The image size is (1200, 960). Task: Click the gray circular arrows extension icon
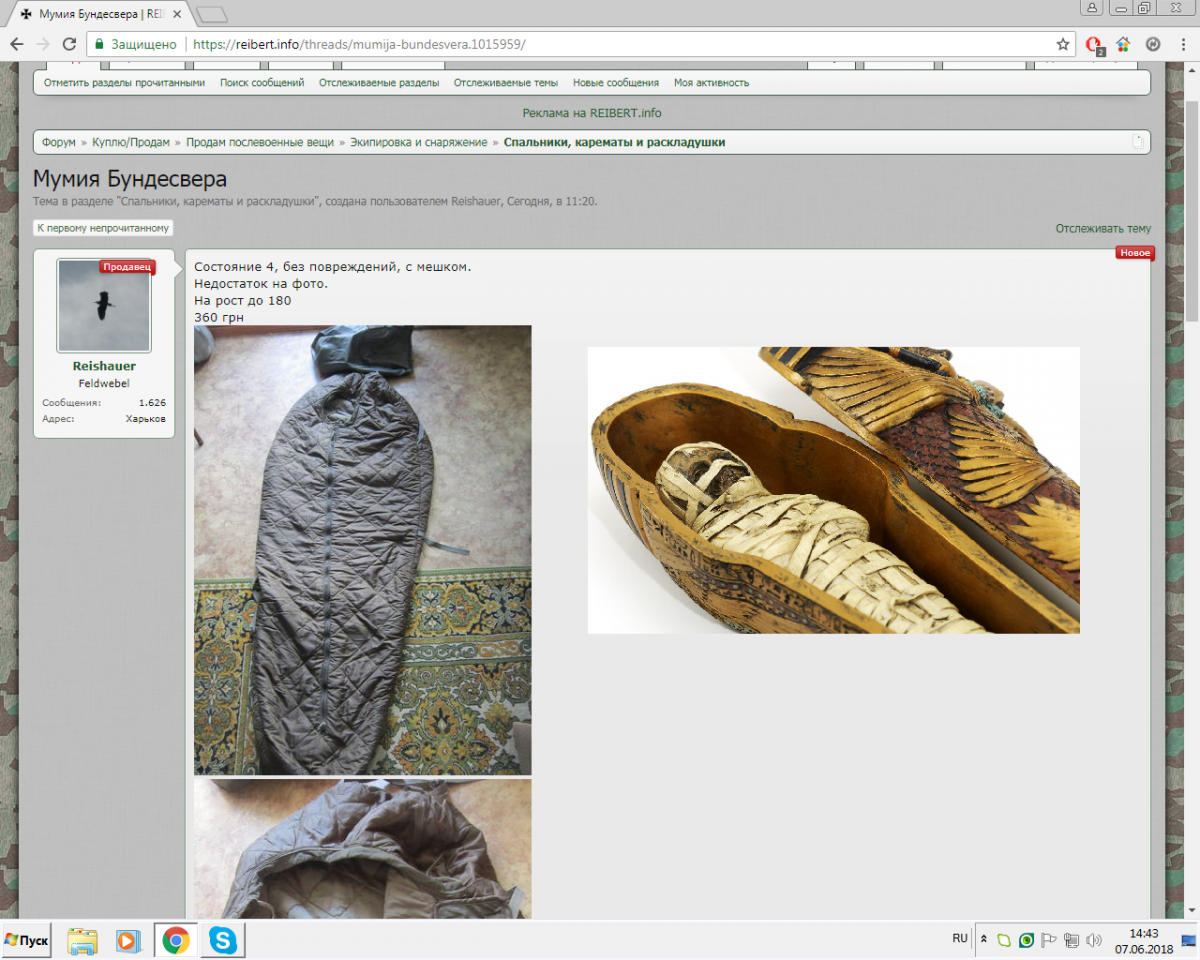(1152, 44)
